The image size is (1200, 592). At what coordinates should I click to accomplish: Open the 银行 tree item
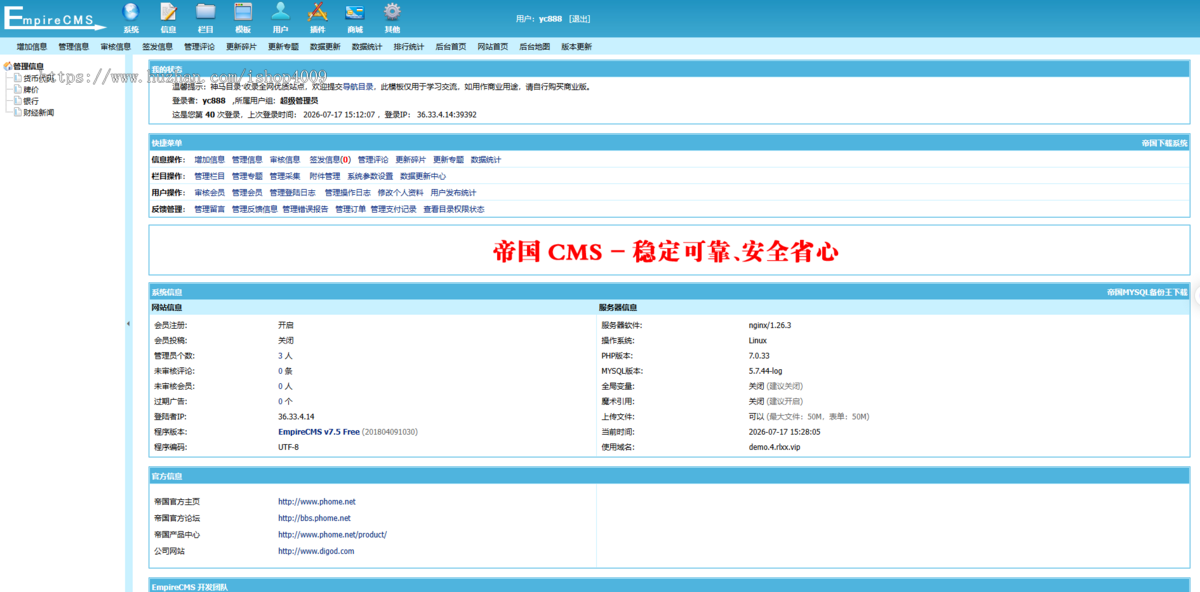click(31, 101)
